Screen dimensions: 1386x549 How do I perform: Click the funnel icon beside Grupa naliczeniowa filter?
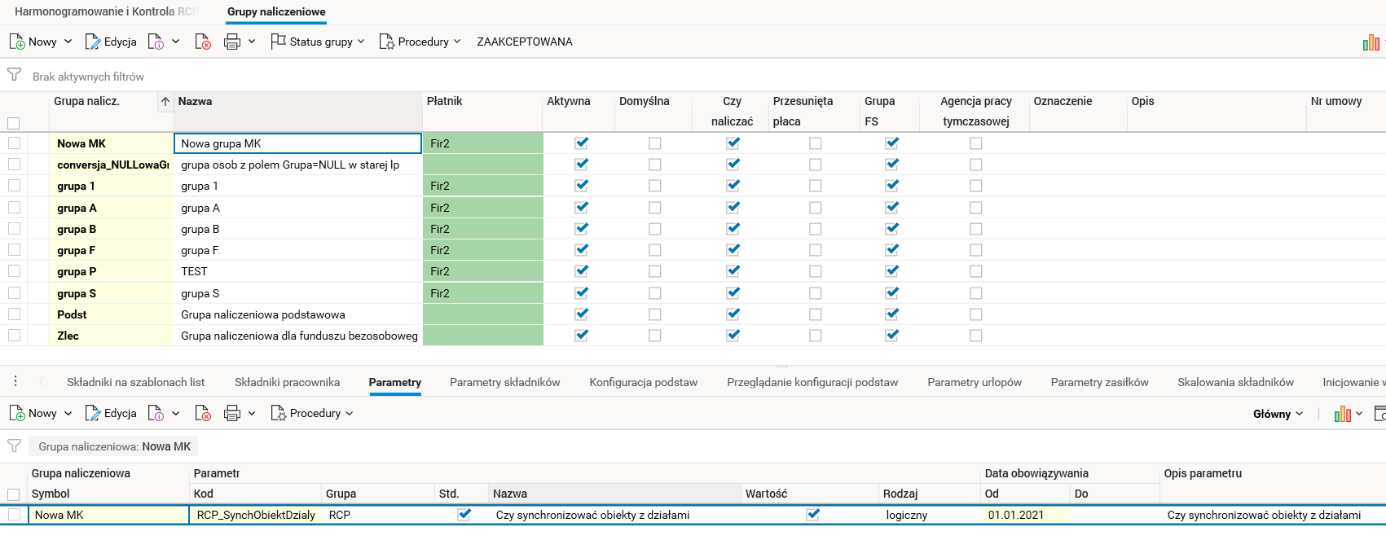[14, 446]
